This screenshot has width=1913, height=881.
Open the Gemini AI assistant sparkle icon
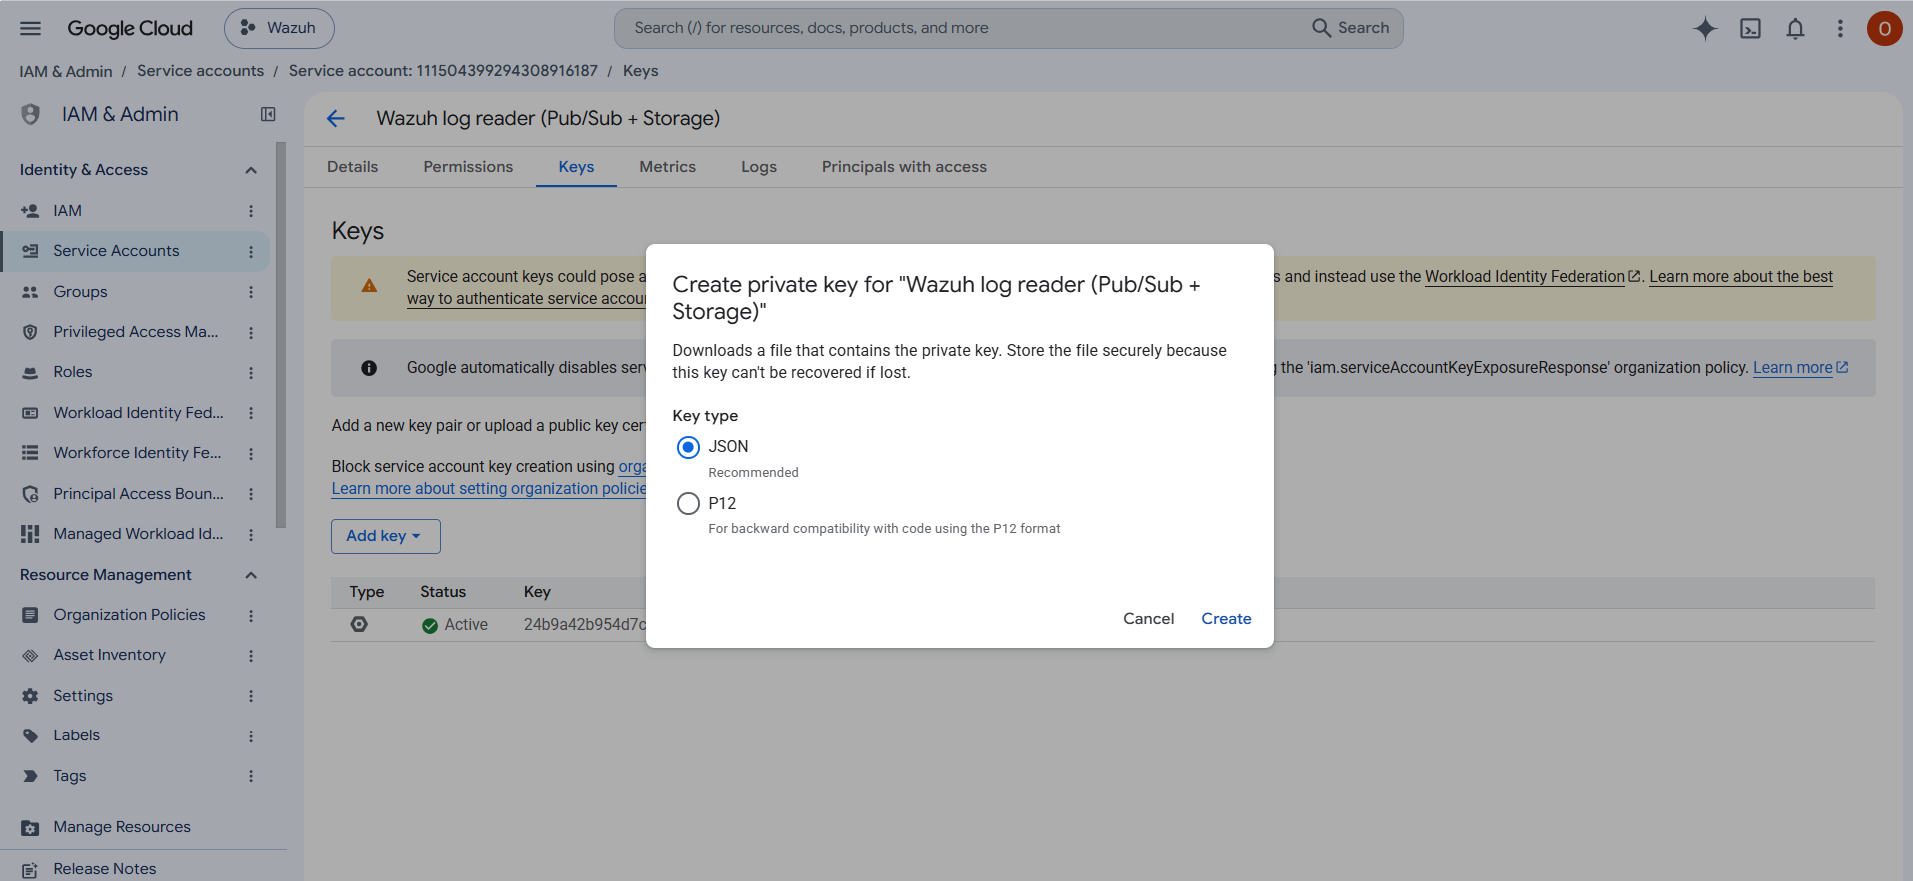[x=1705, y=28]
